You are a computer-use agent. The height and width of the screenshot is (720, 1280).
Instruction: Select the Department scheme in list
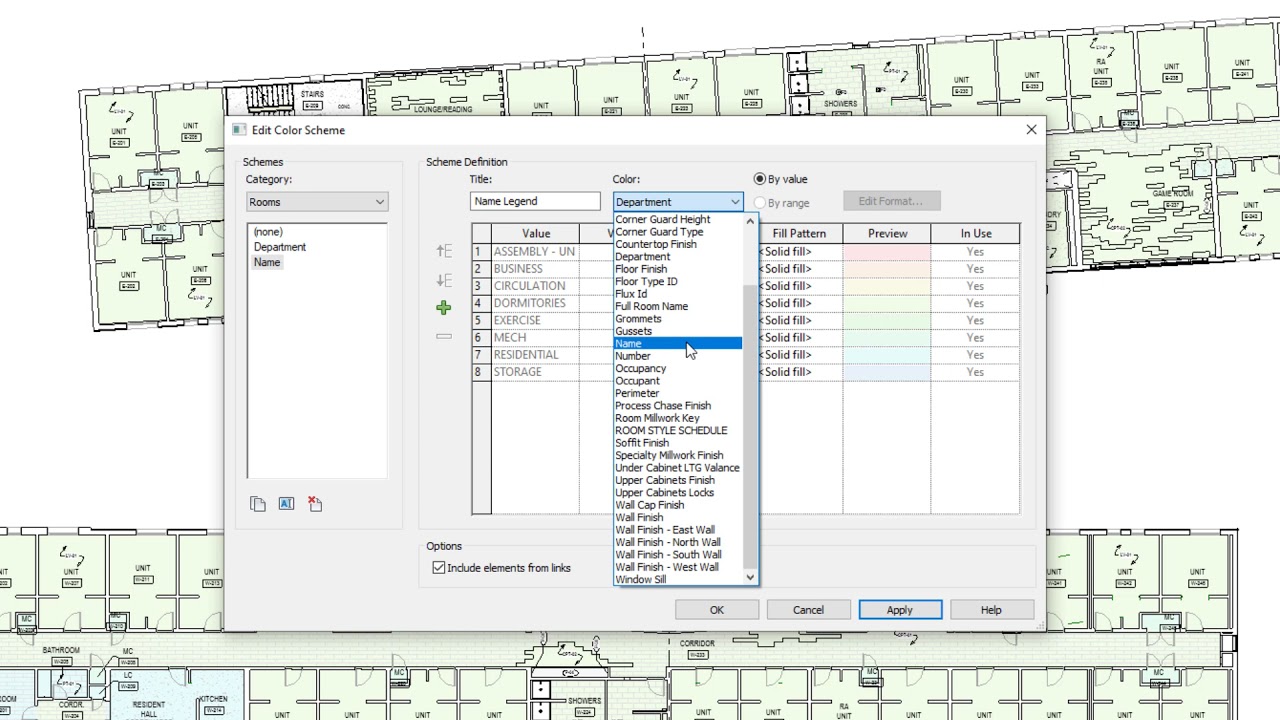tap(280, 247)
